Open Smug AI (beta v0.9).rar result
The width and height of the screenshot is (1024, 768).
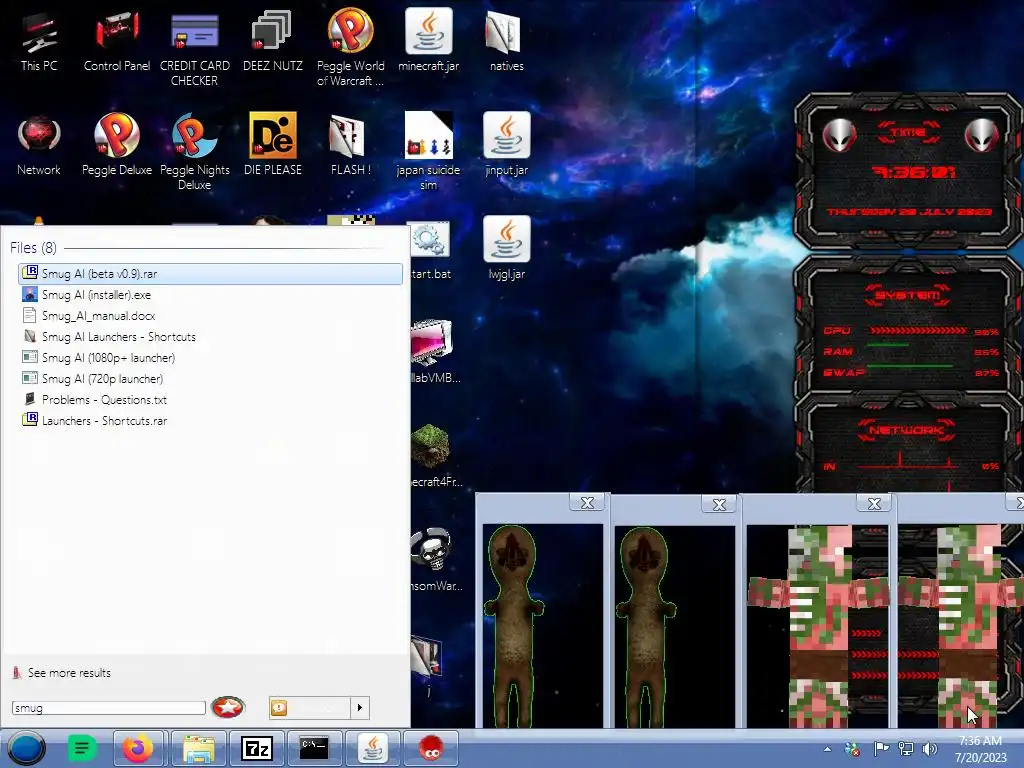[x=210, y=274]
